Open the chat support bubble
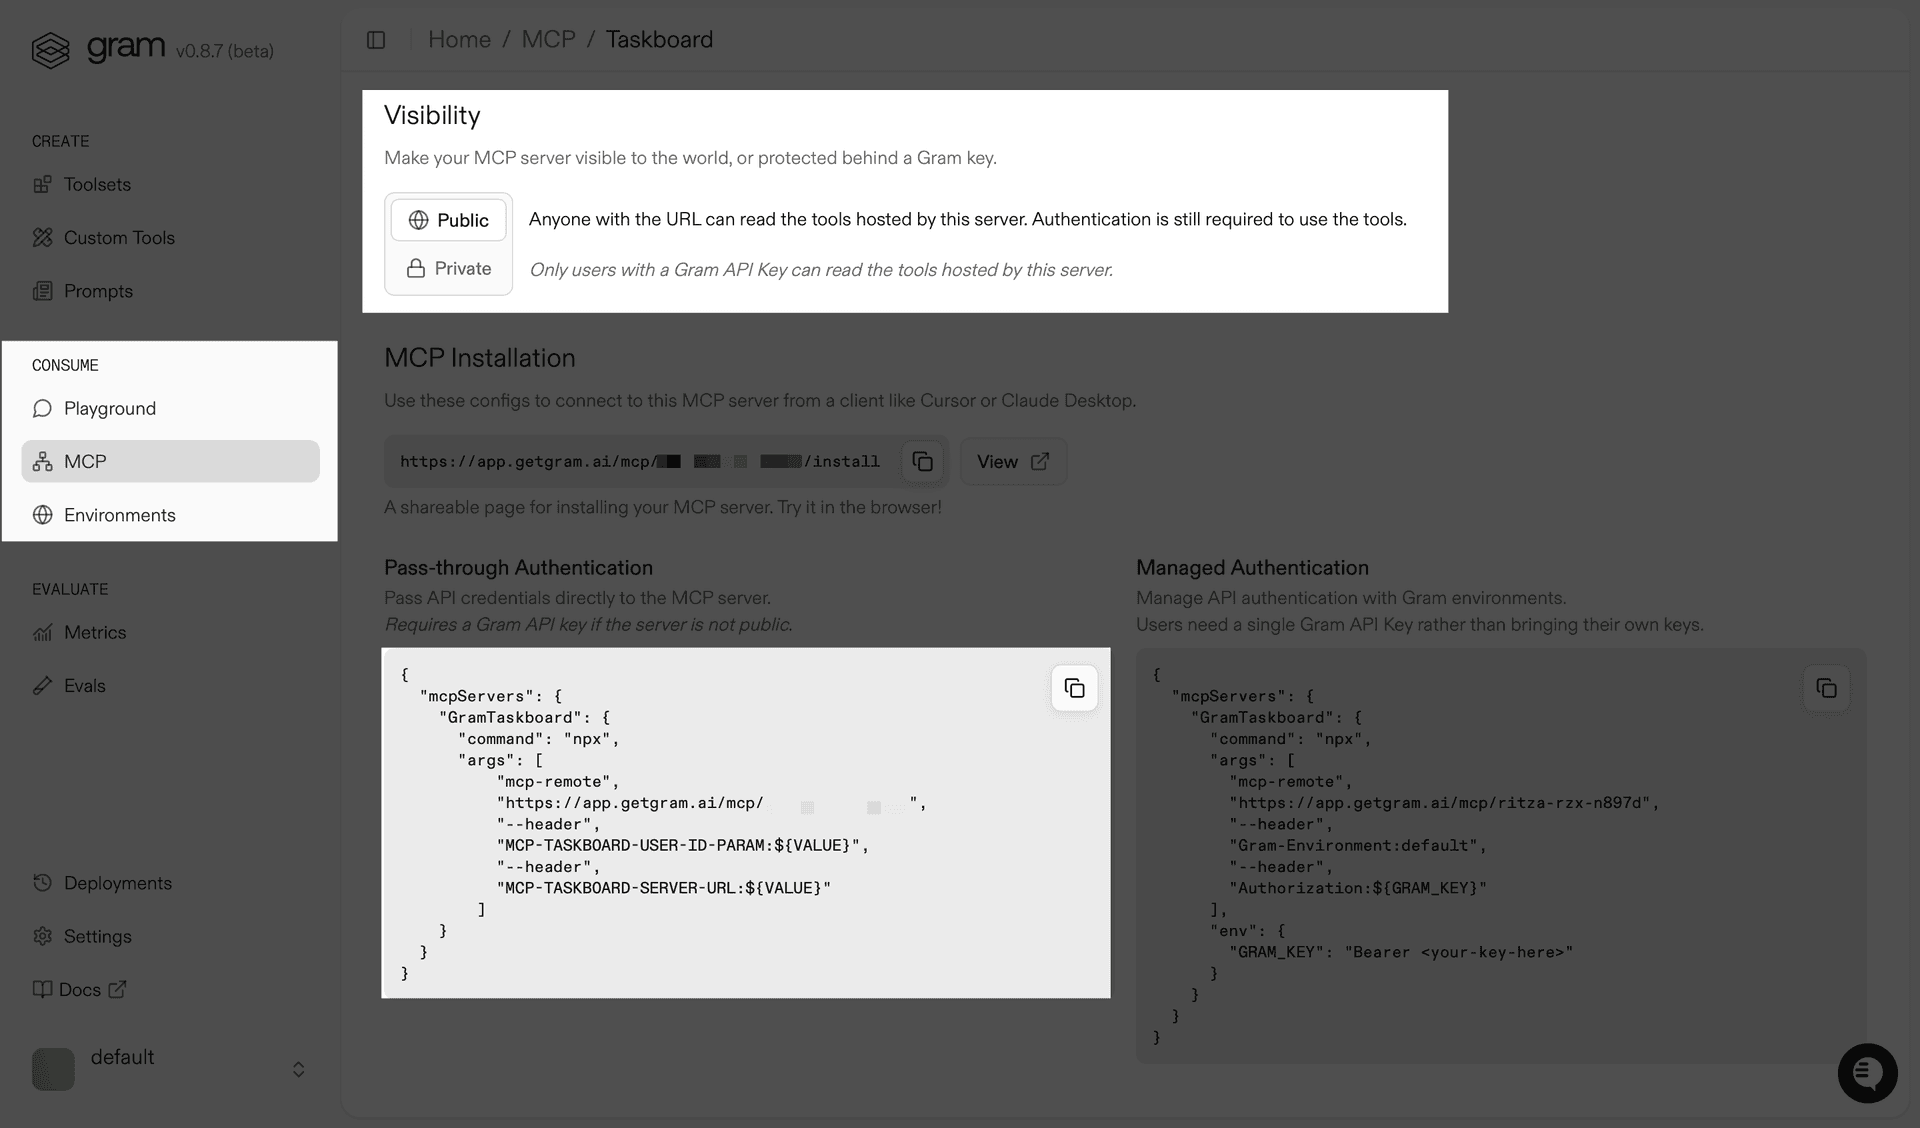1920x1128 pixels. 1867,1073
